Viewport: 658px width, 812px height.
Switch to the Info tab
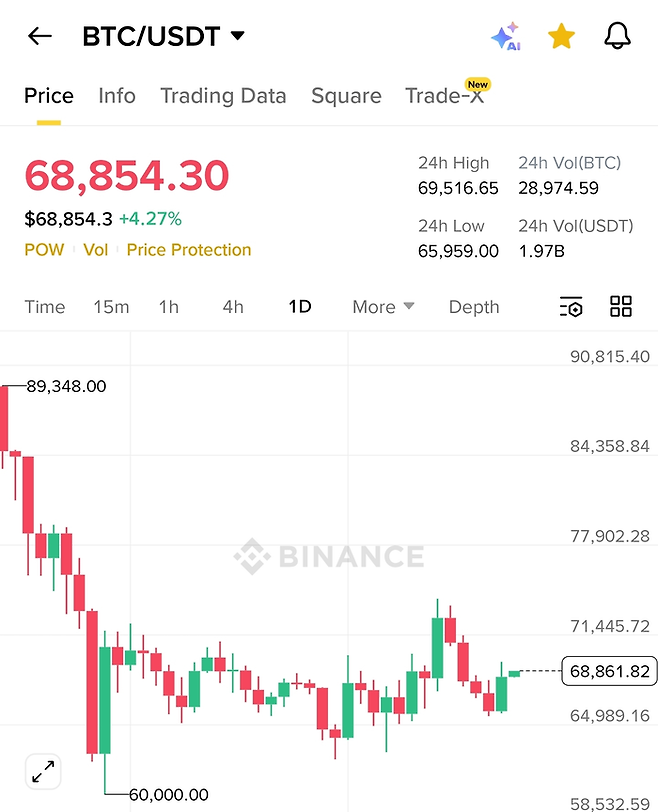[117, 96]
